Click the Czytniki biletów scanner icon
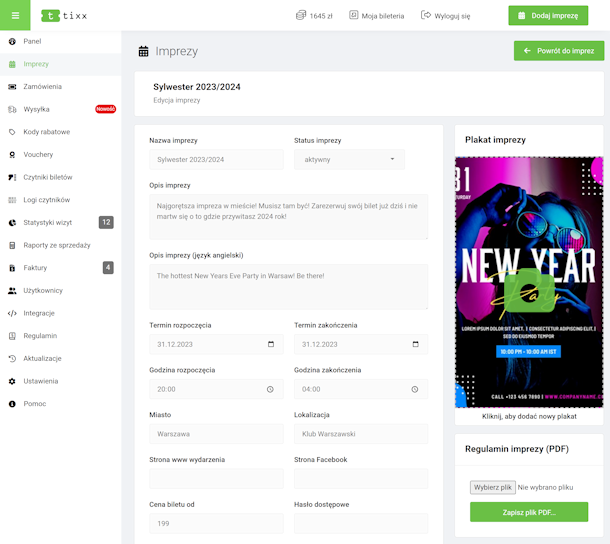This screenshot has height=544, width=610. point(12,177)
